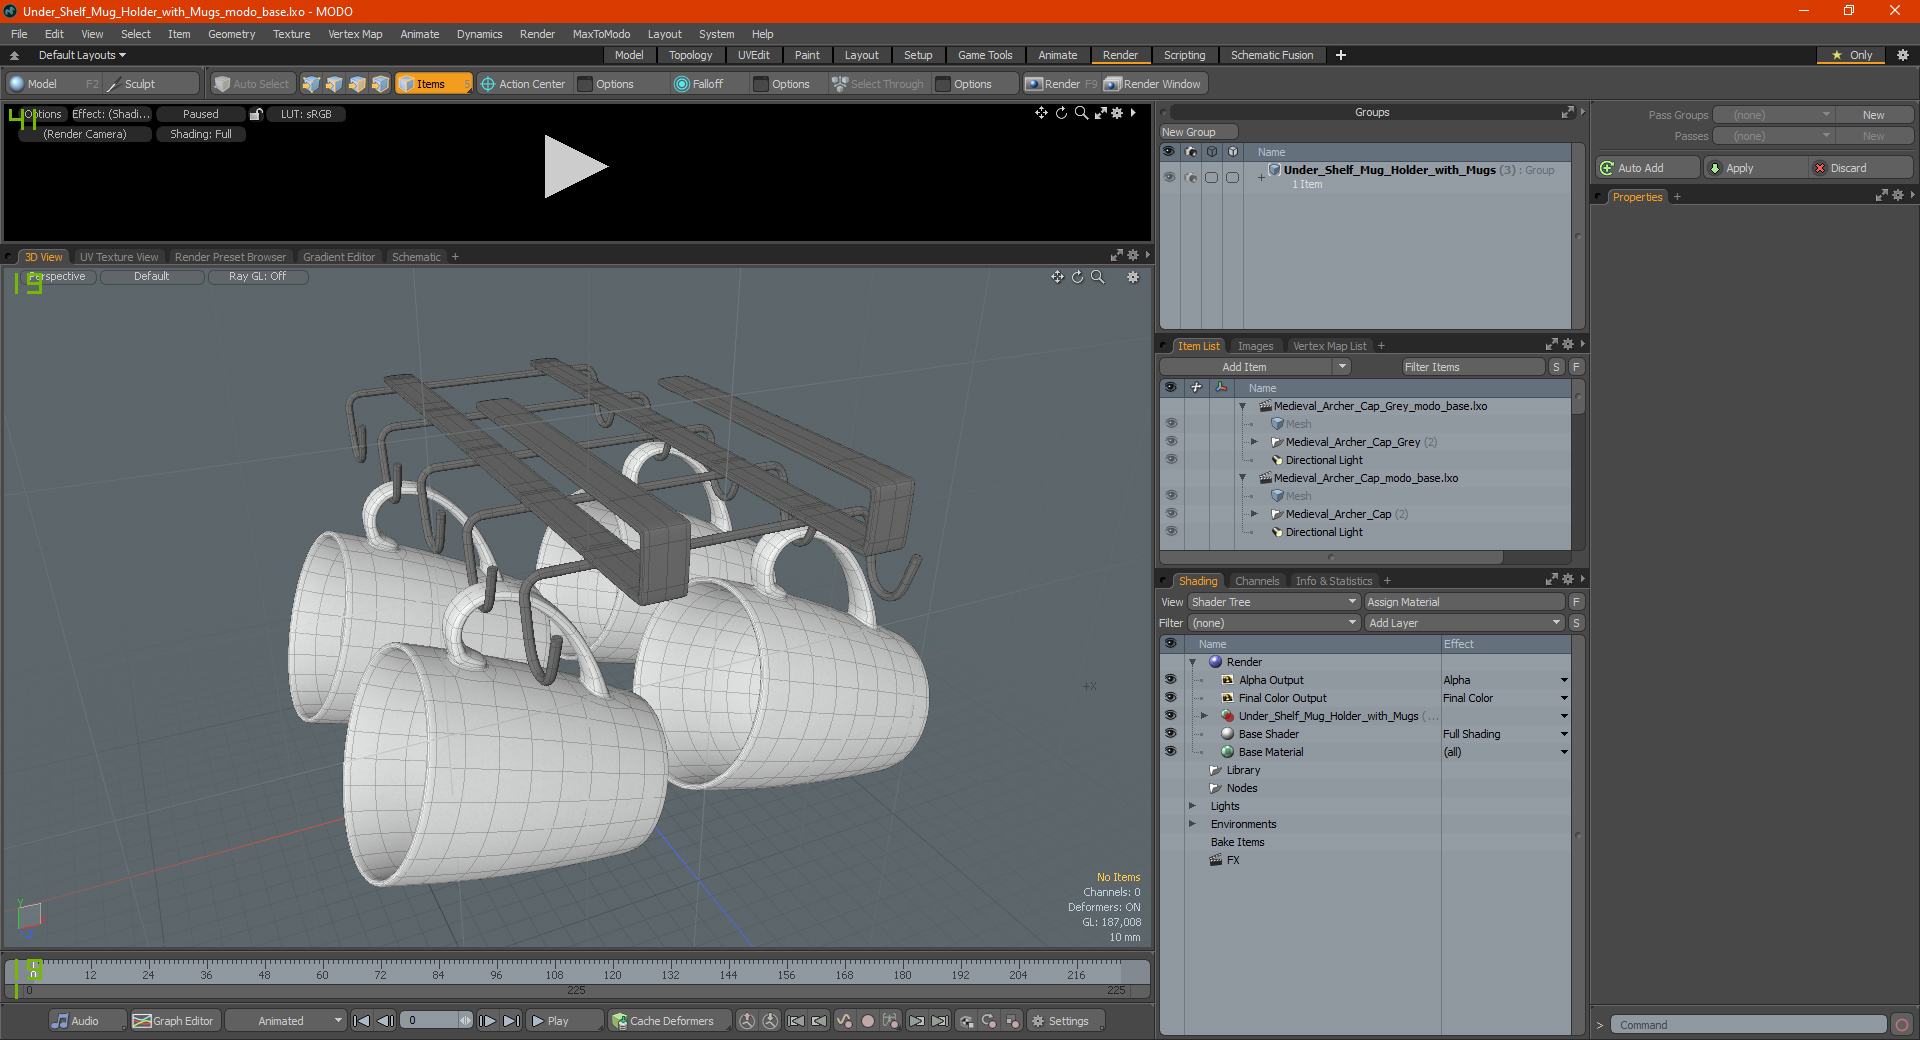This screenshot has height=1040, width=1920.
Task: Click the Audio button icon
Action: (x=61, y=1021)
